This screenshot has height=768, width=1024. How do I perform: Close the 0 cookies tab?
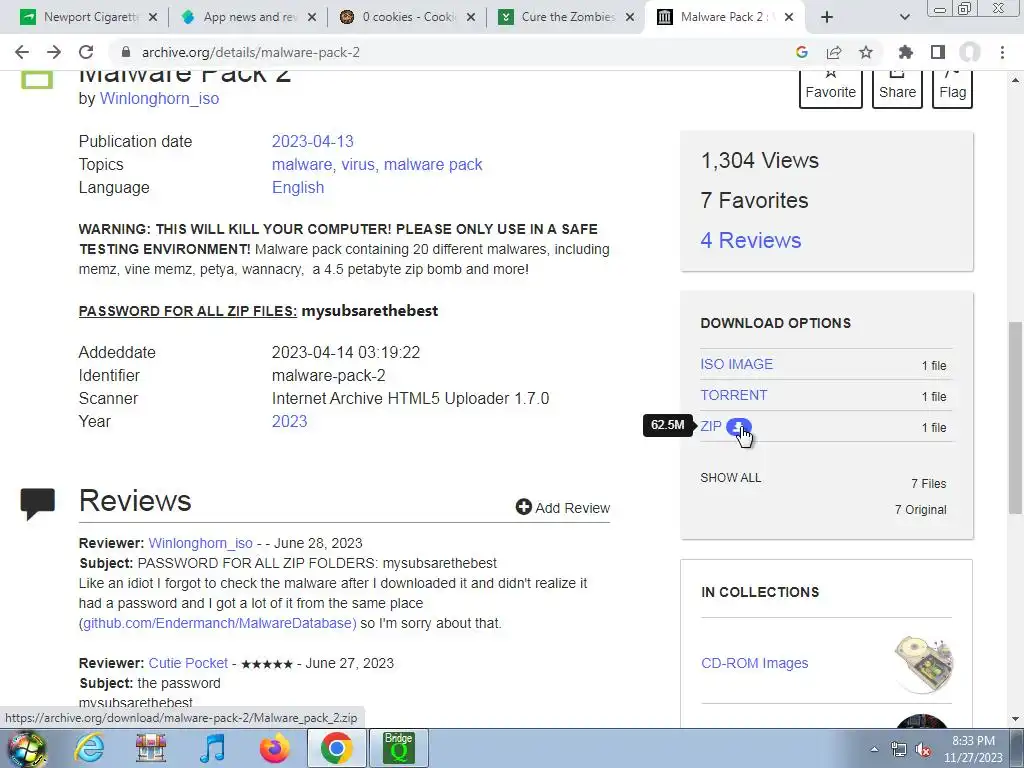pyautogui.click(x=471, y=17)
